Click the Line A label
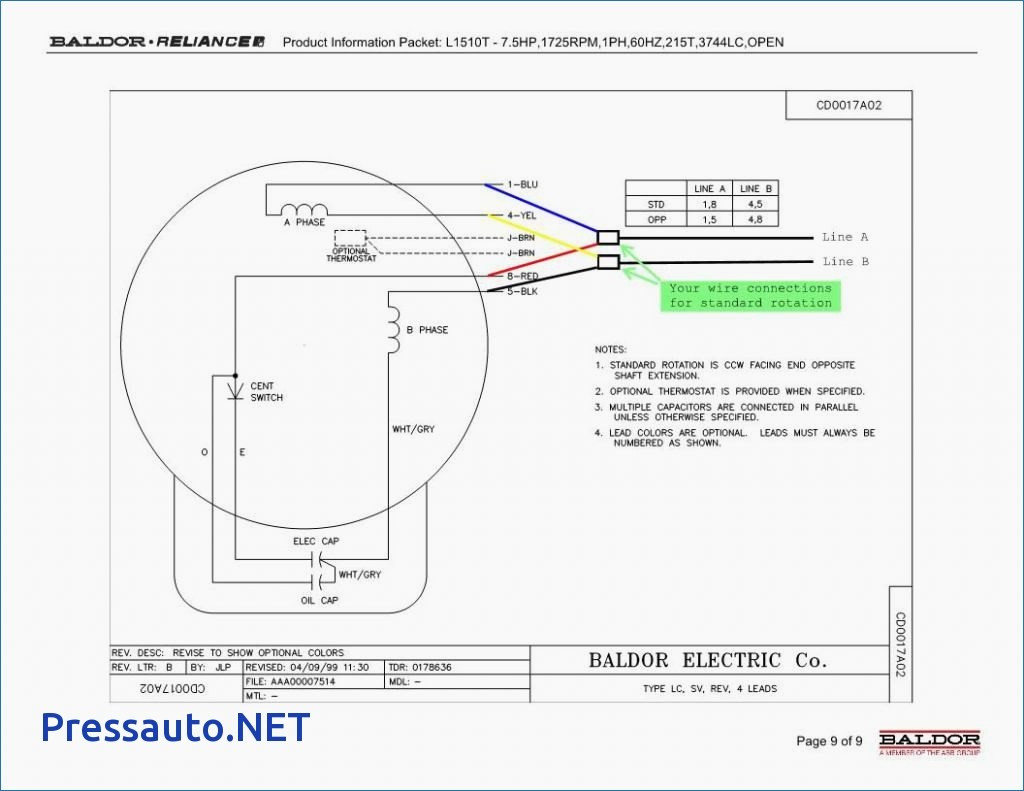The image size is (1024, 791). [x=845, y=236]
